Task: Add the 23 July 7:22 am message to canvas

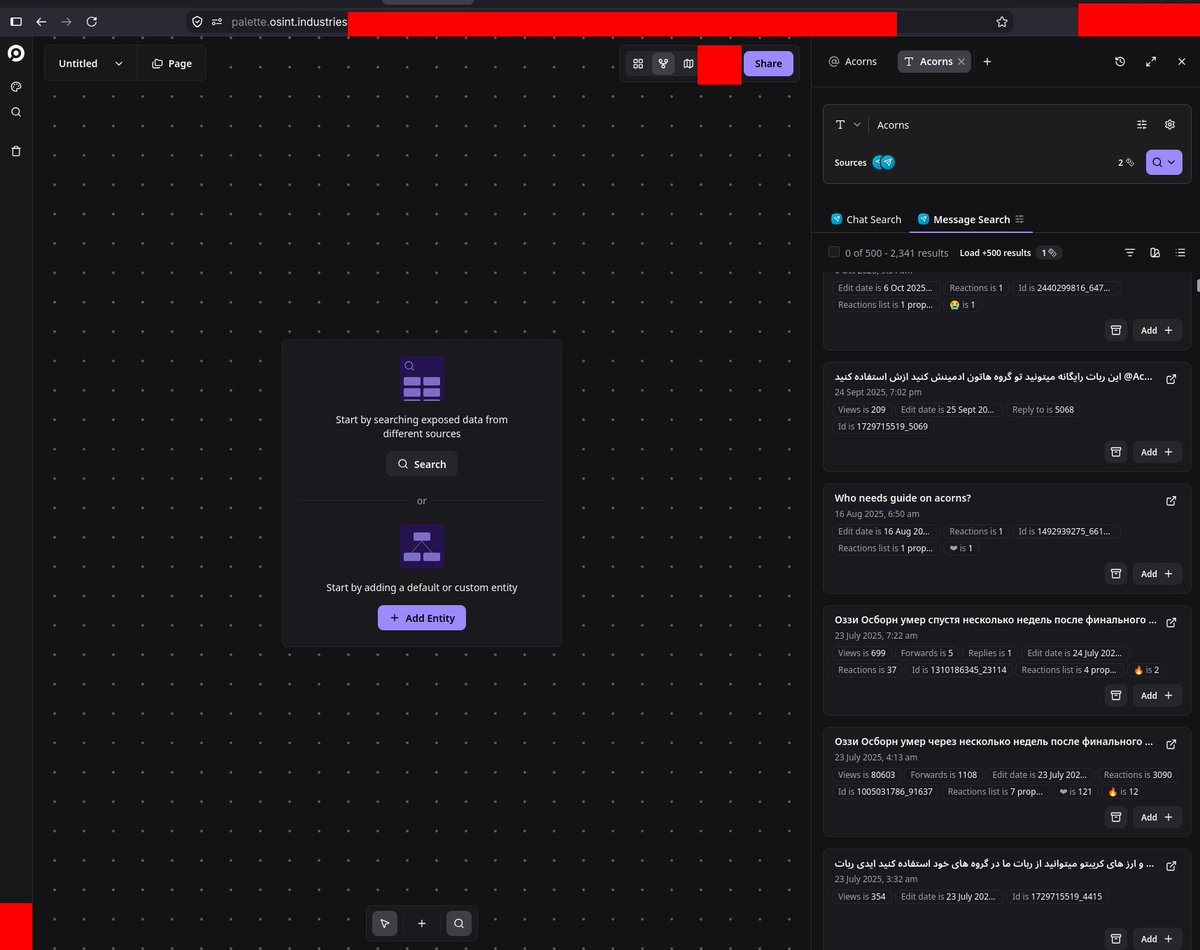Action: [1158, 695]
